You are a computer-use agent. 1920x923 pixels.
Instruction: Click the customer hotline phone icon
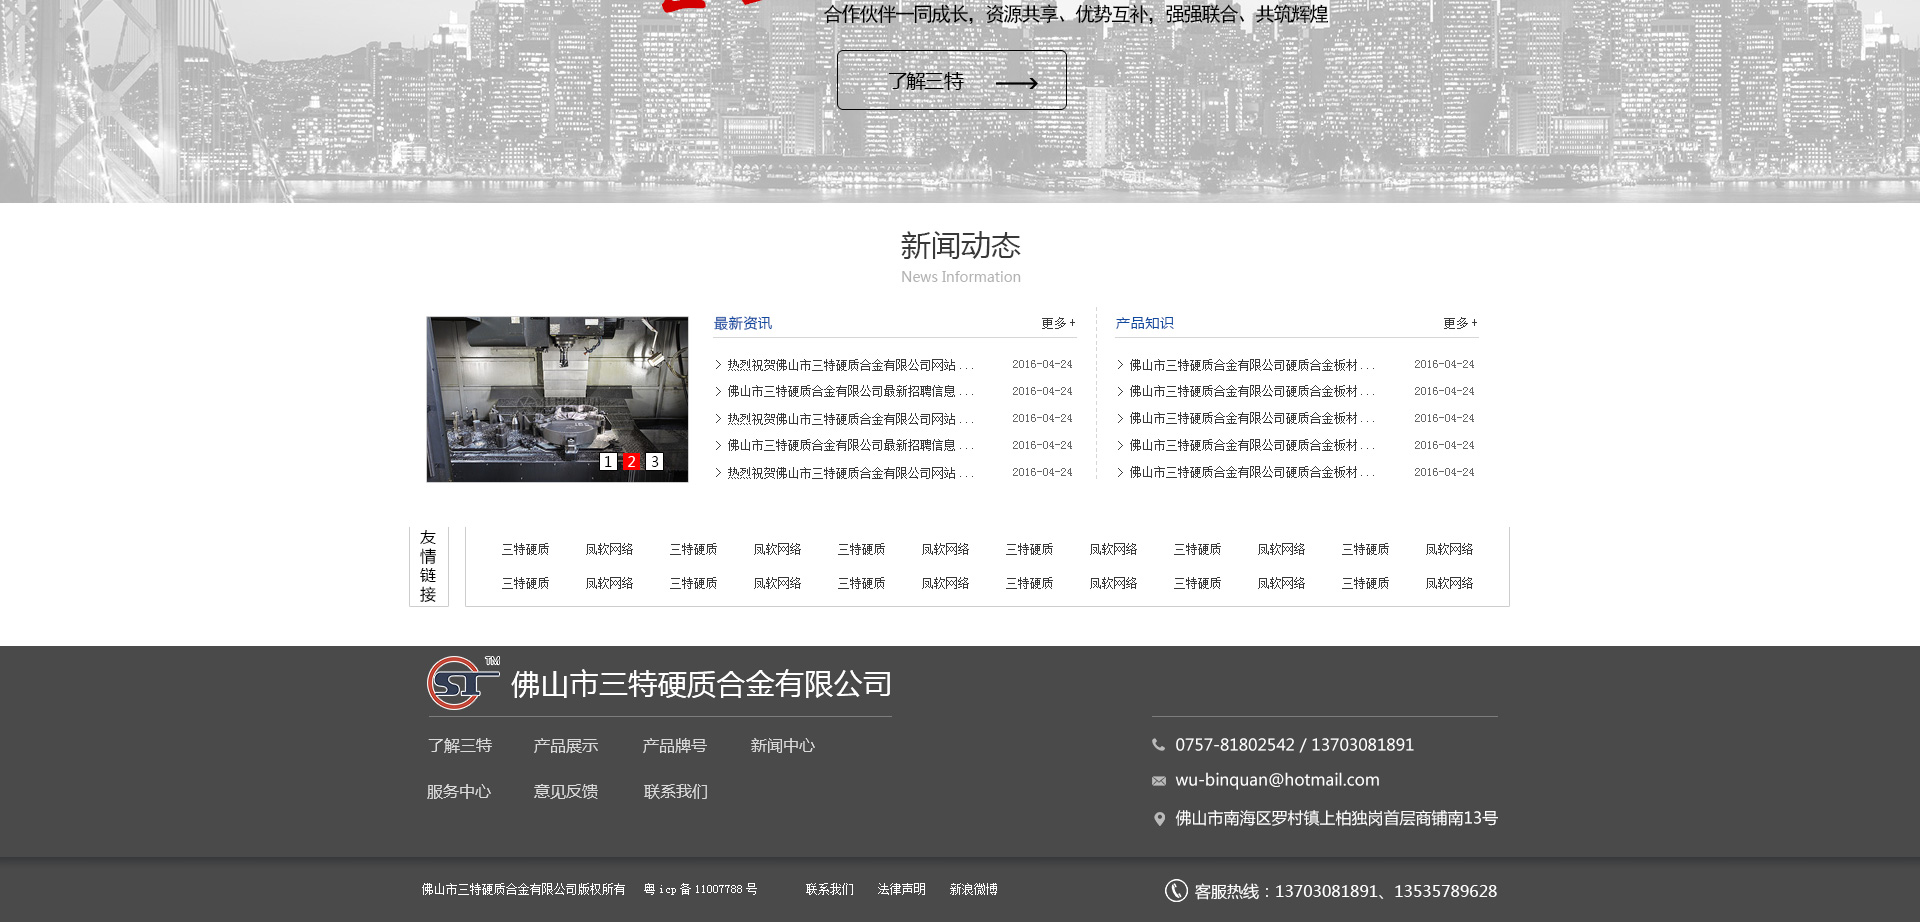1176,891
